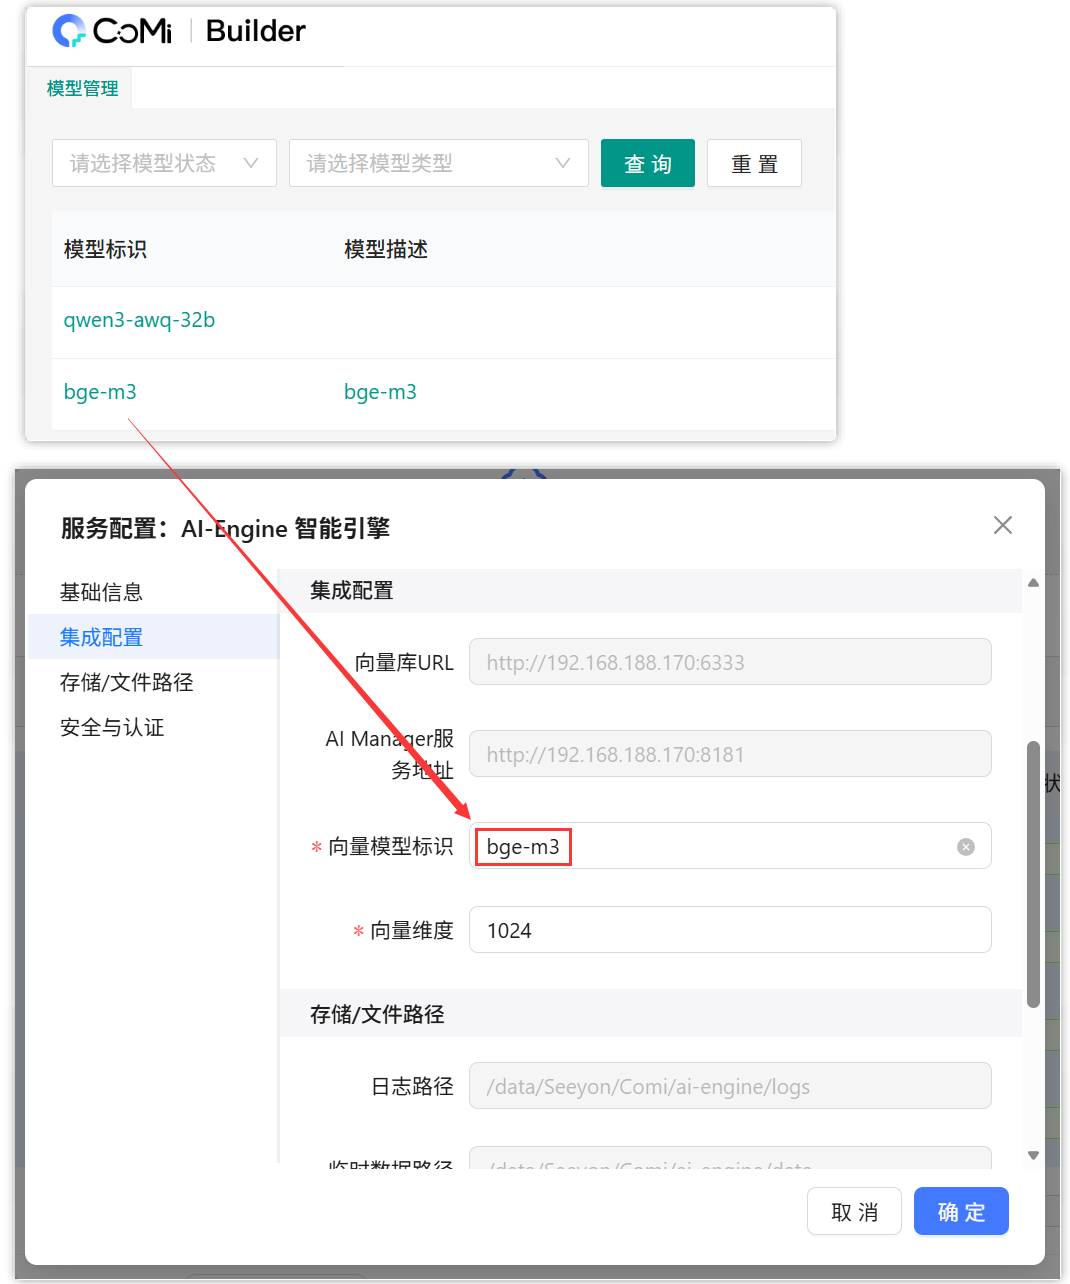Click the 向量维度 input field

coord(730,930)
